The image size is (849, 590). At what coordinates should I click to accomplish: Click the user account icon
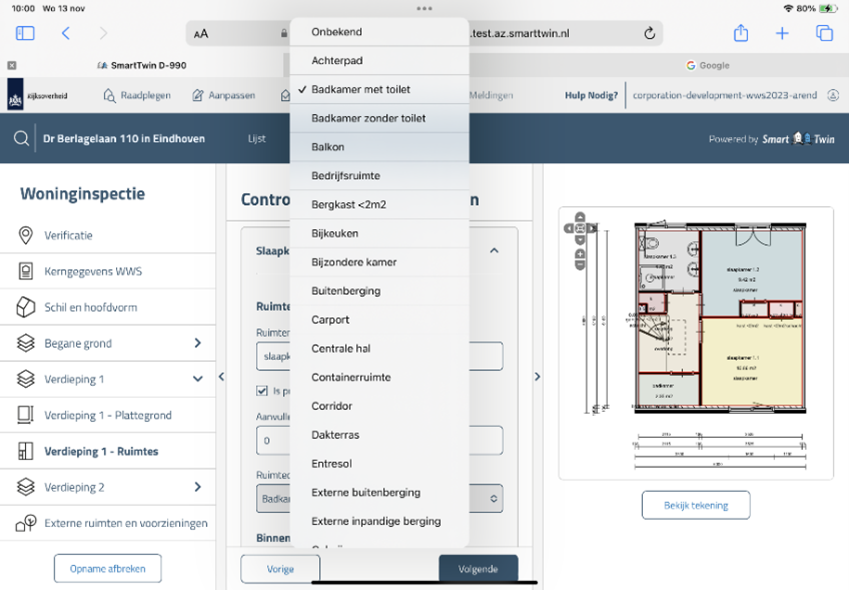834,96
